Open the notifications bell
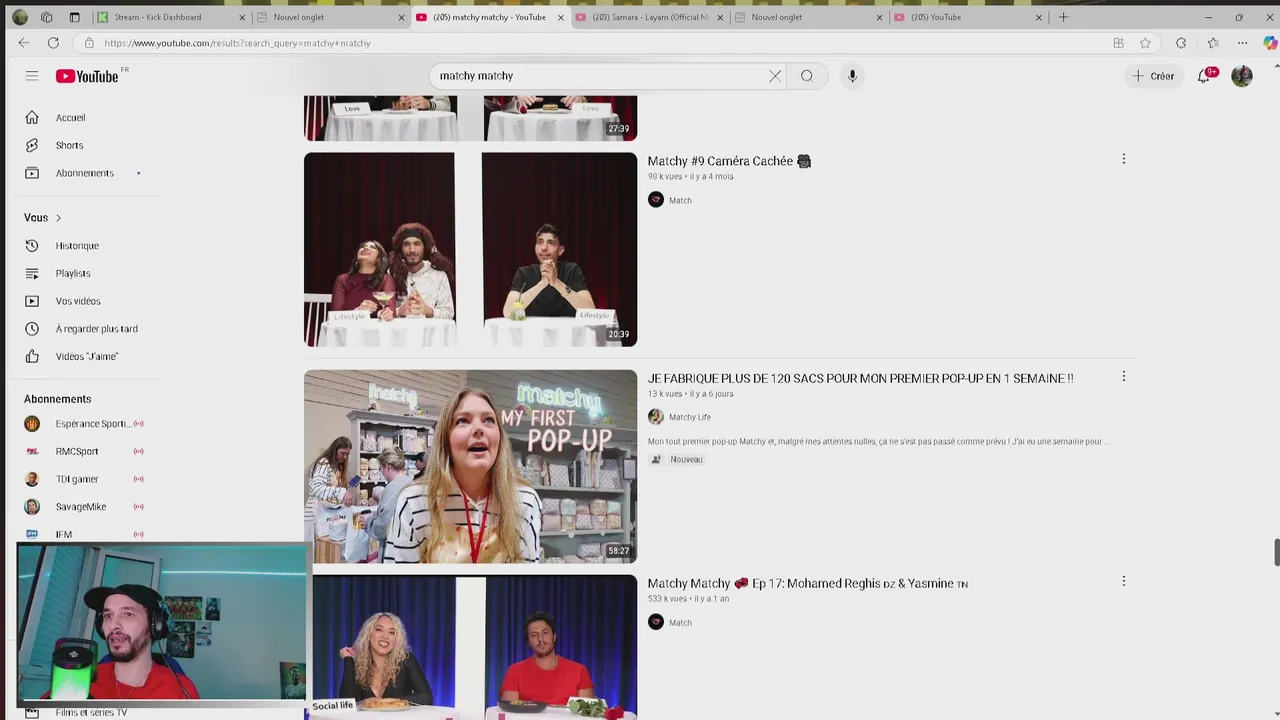The image size is (1280, 720). point(1204,76)
